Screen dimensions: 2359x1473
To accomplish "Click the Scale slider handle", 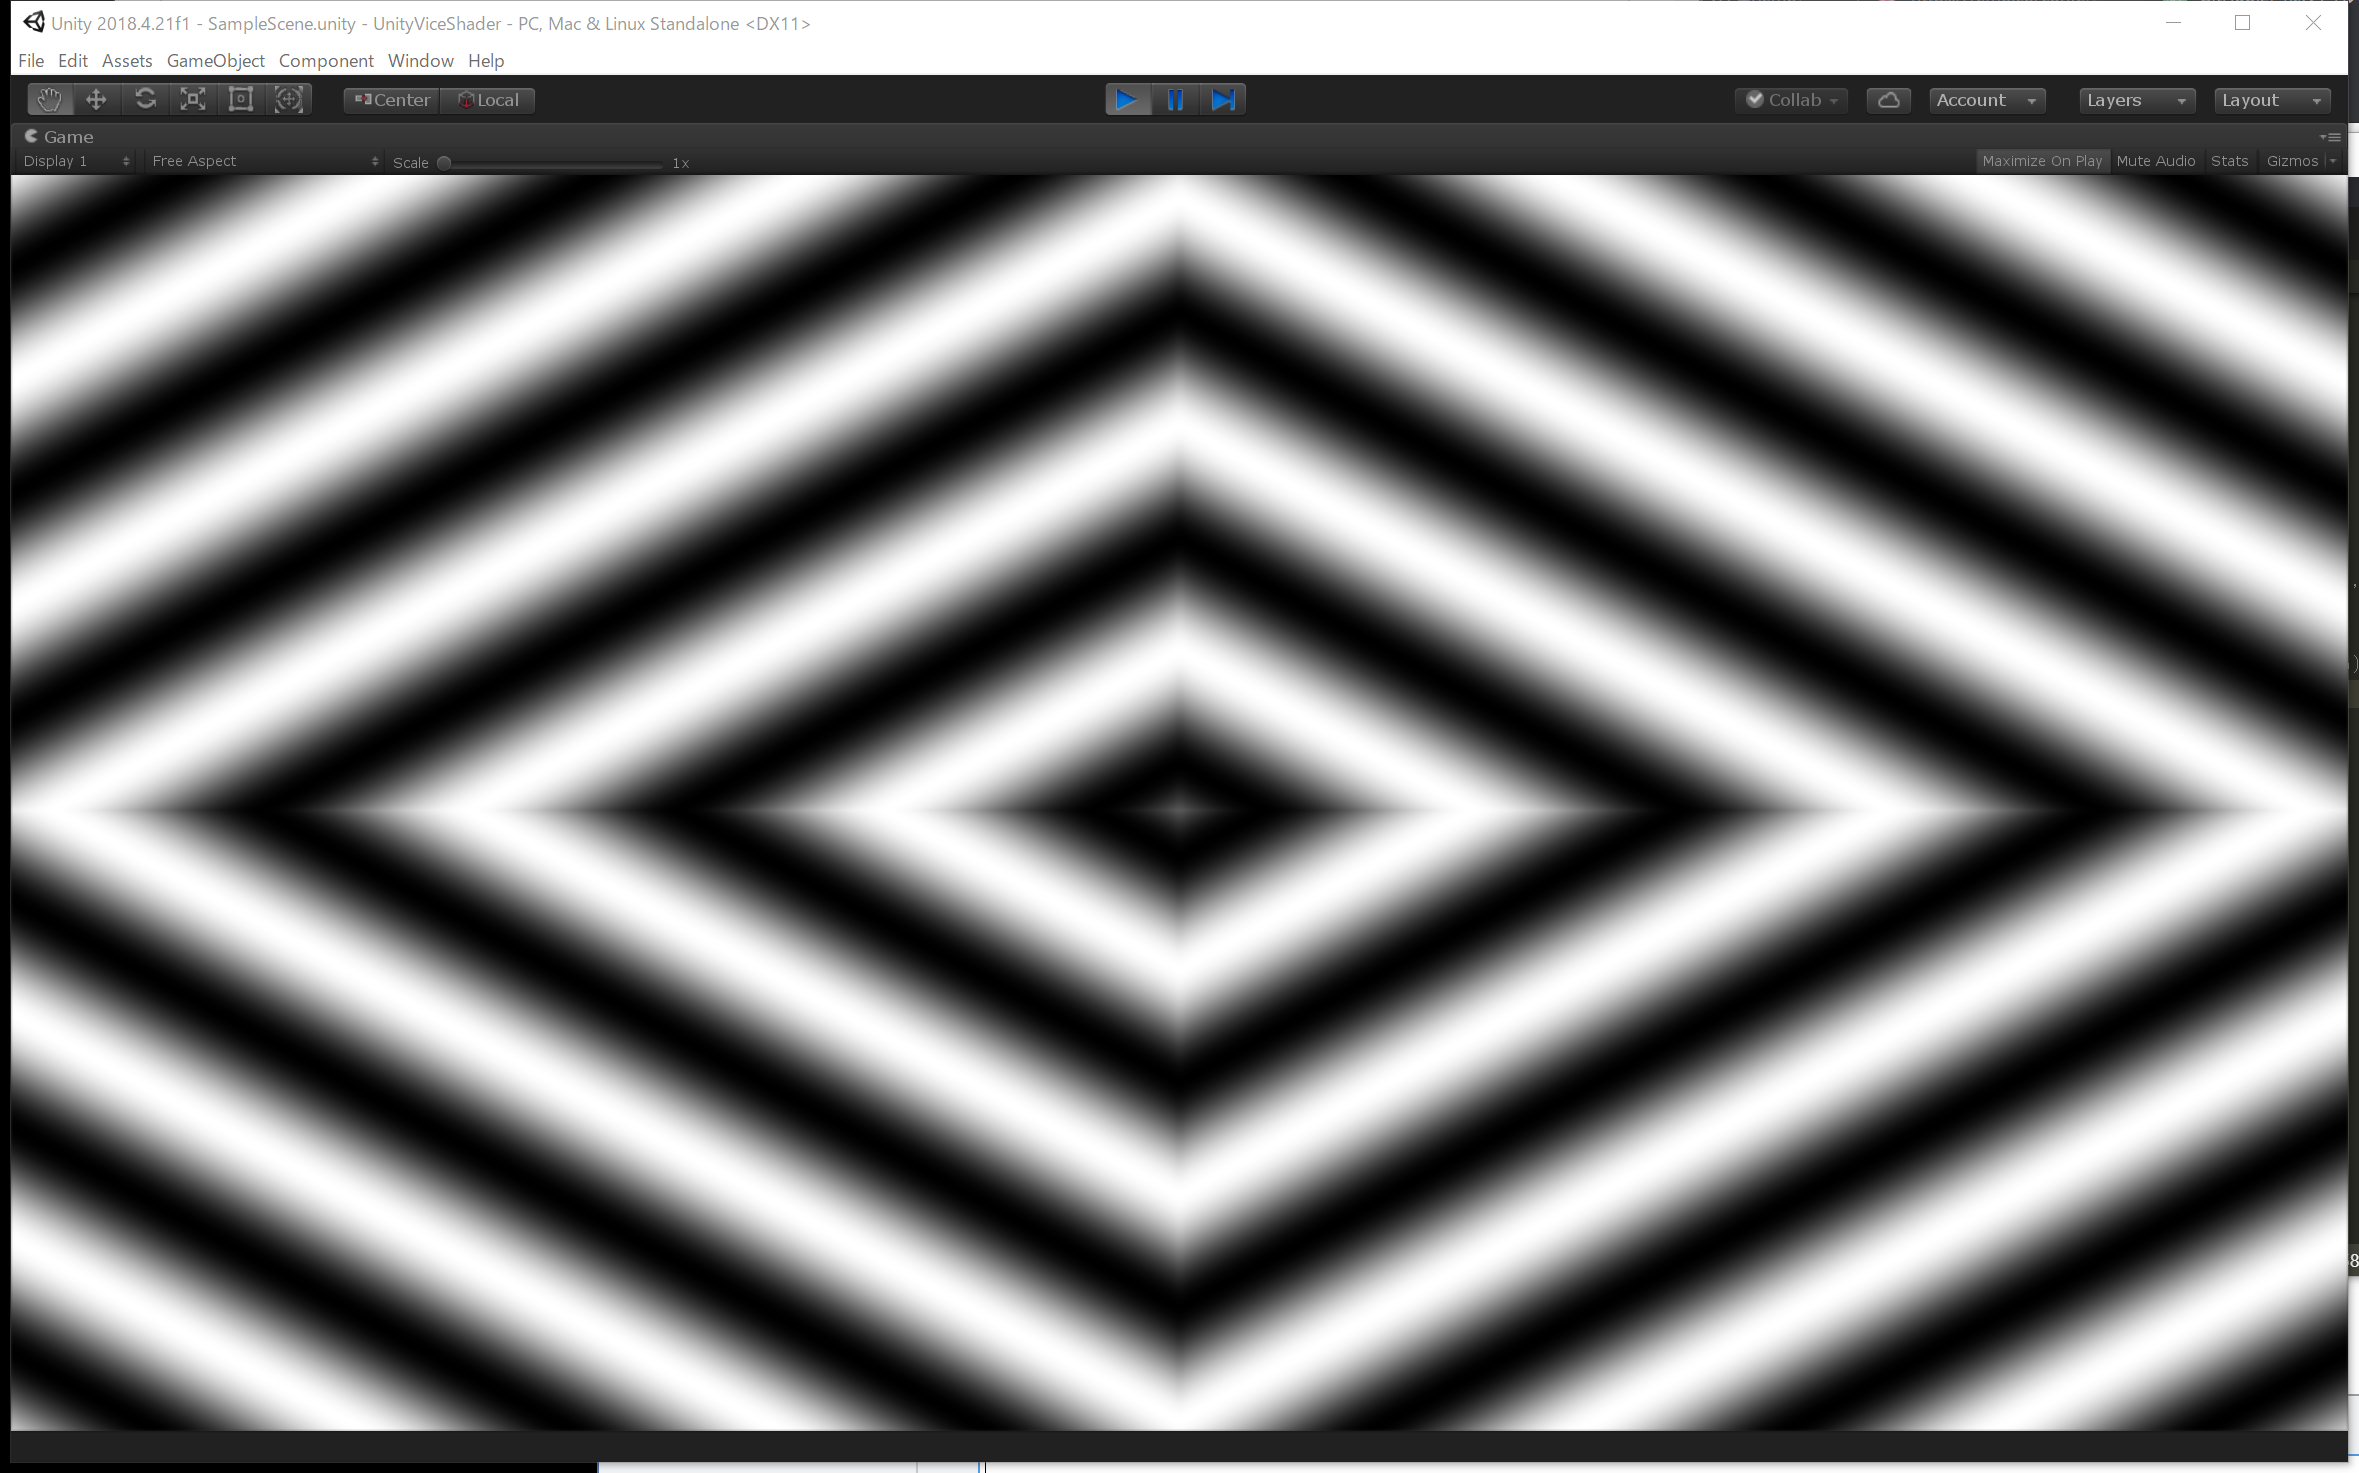I will click(x=444, y=163).
